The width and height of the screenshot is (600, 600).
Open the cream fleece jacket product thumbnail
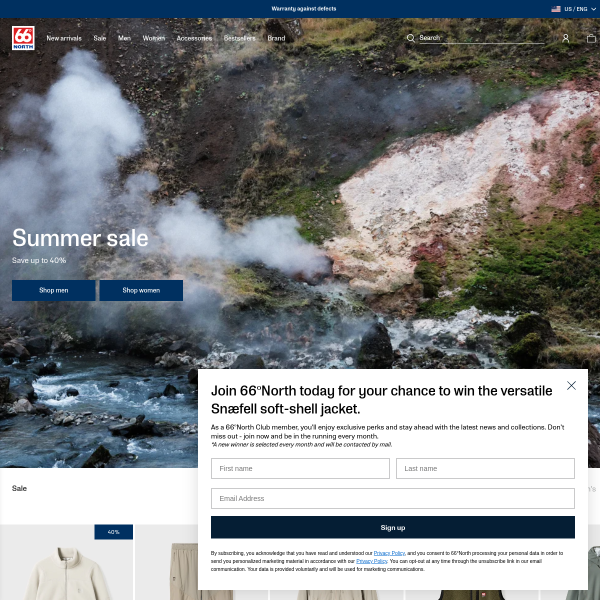(67, 562)
